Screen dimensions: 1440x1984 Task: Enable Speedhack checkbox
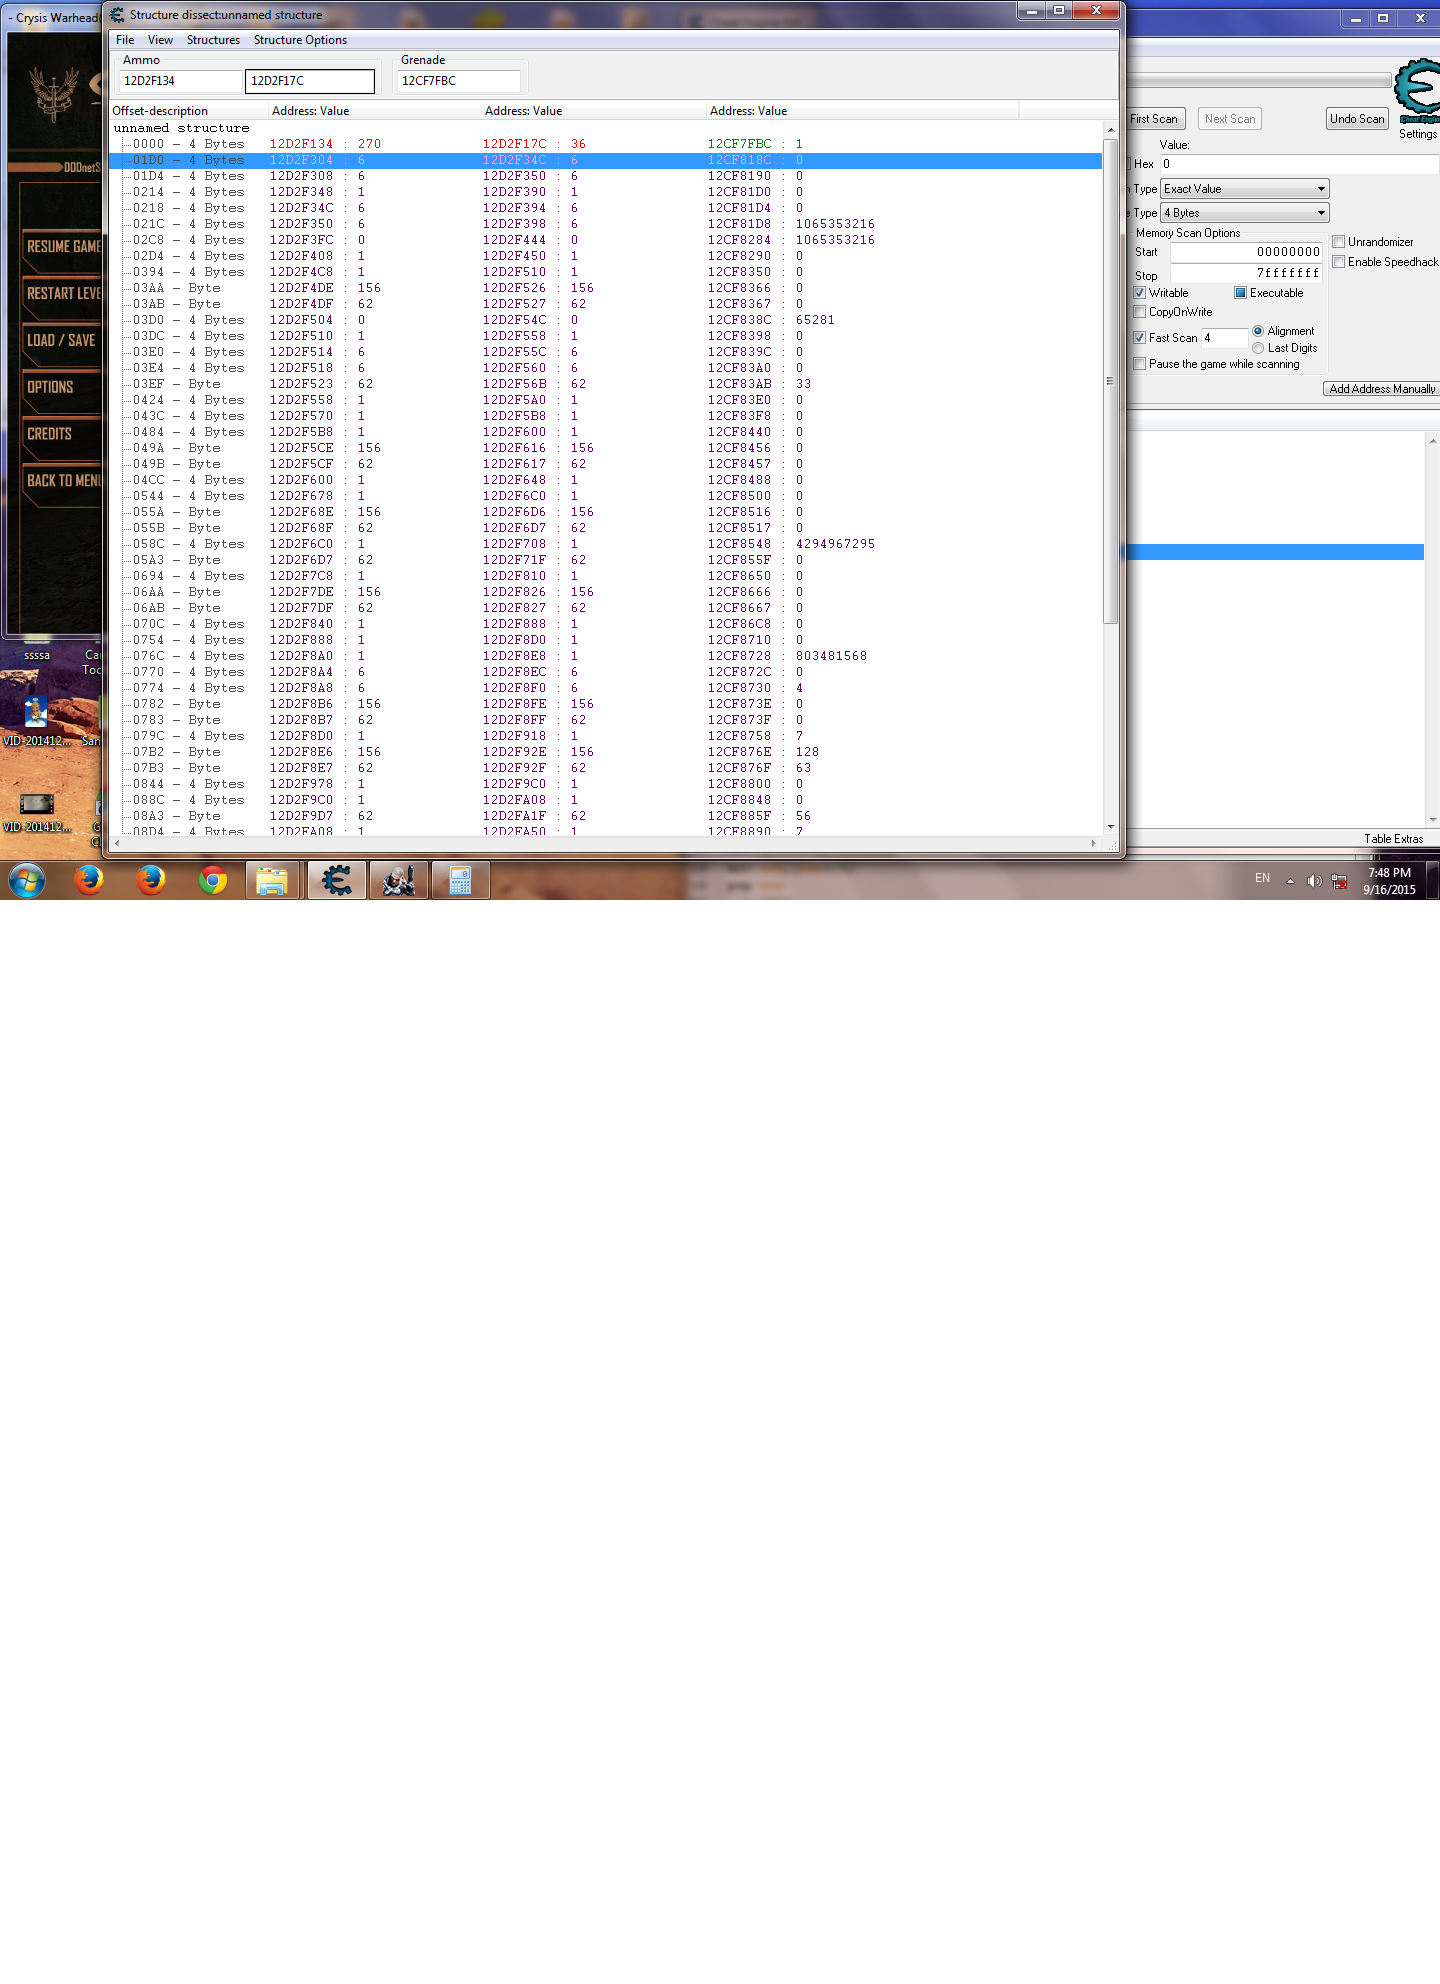(1338, 262)
